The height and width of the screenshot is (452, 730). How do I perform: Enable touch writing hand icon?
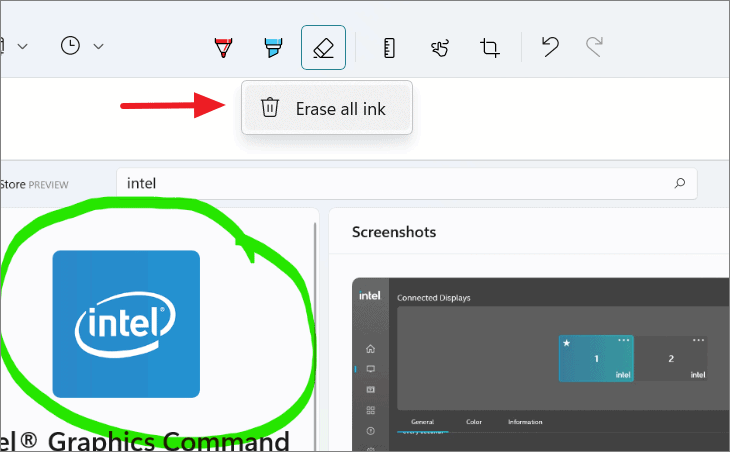439,47
